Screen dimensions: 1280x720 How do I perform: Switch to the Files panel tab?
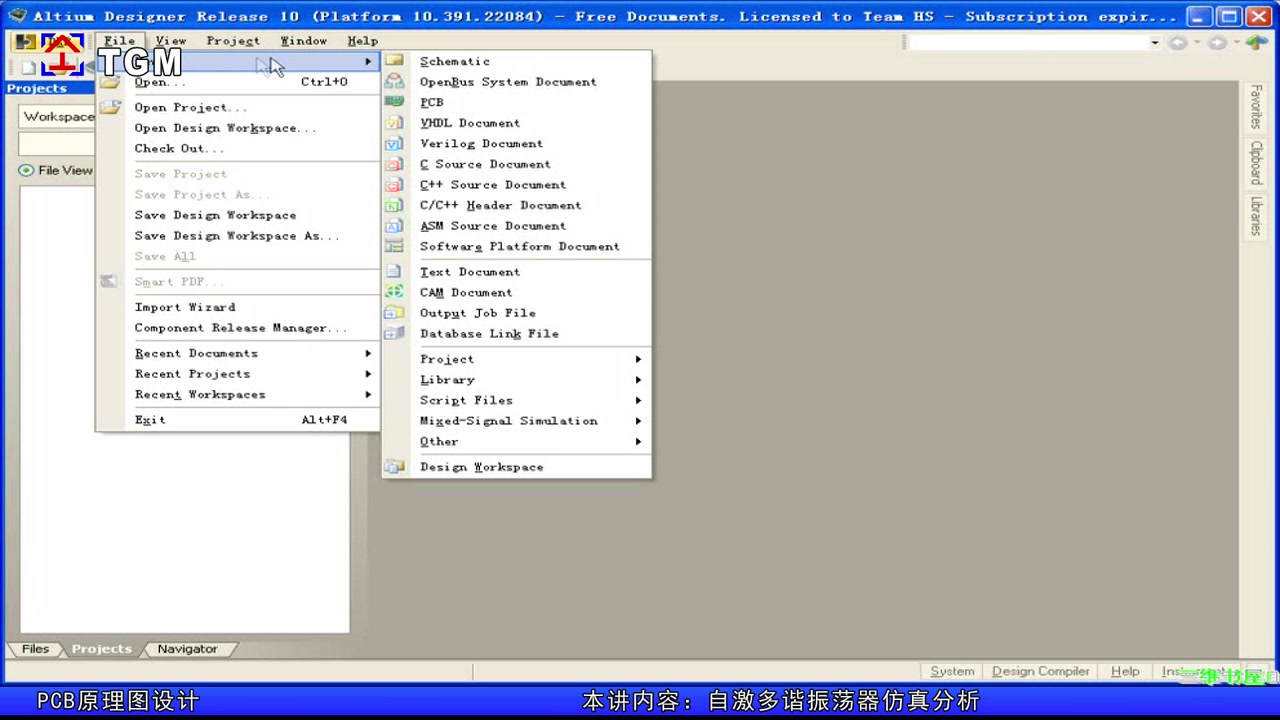(35, 649)
